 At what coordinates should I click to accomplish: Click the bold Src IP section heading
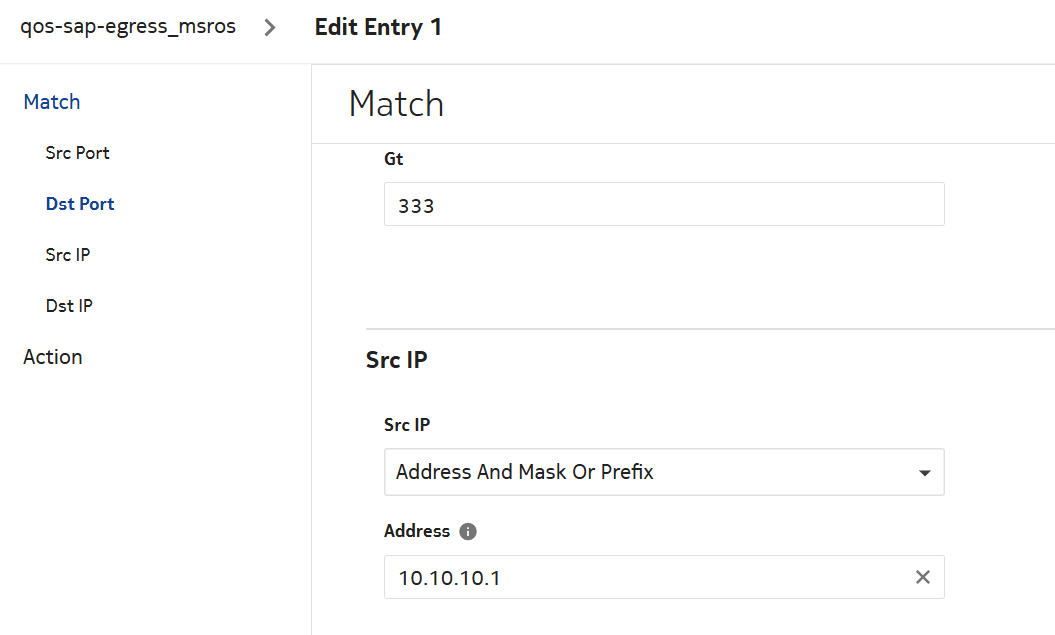[397, 360]
